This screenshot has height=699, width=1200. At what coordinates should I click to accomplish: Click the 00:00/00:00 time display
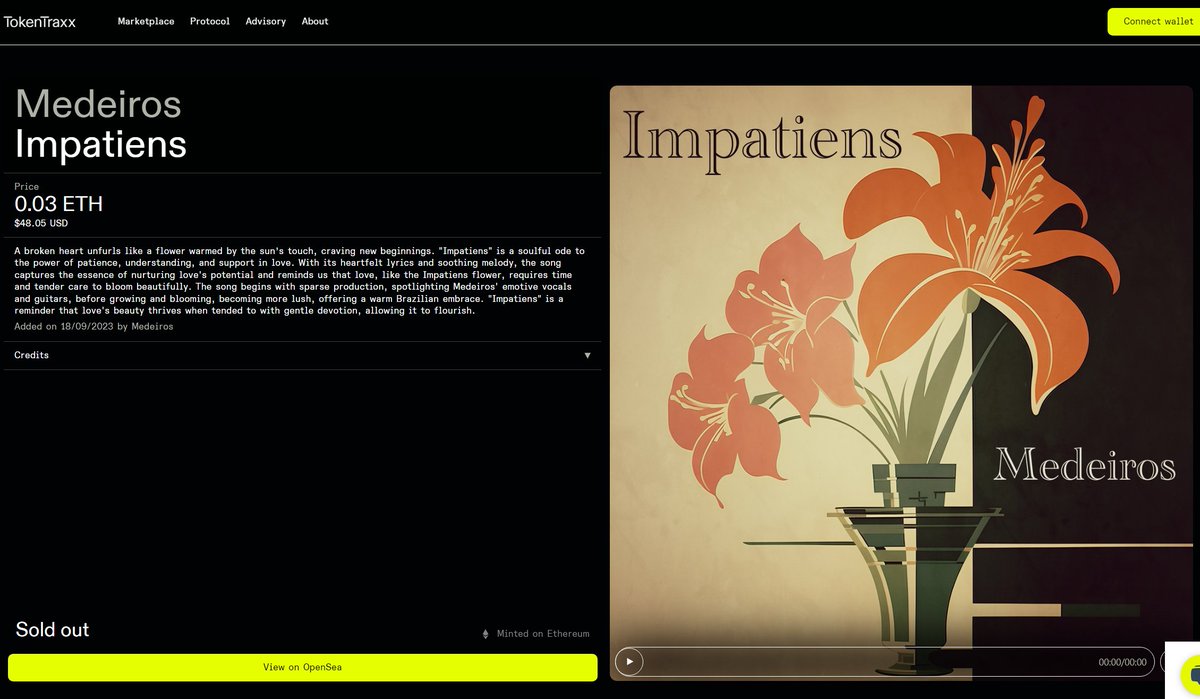coord(1122,662)
